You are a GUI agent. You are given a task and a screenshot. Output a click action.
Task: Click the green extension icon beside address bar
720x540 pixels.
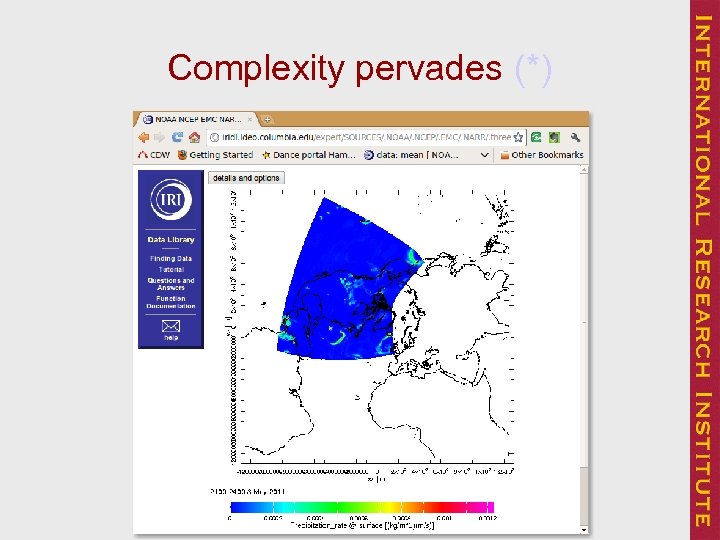[x=536, y=137]
